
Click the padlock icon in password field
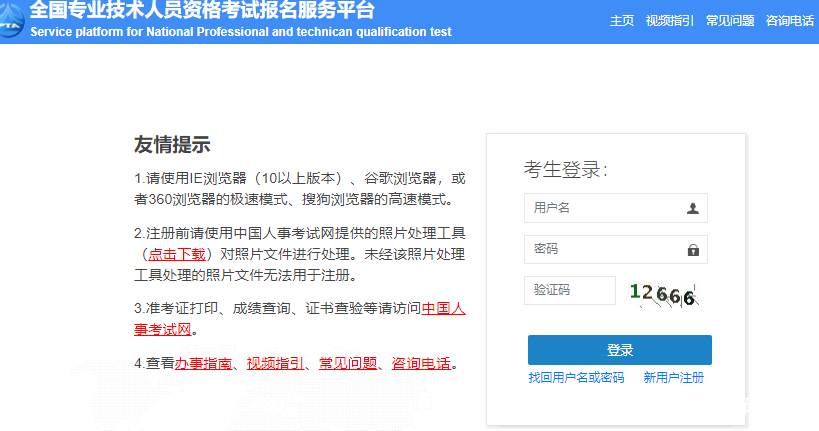693,250
